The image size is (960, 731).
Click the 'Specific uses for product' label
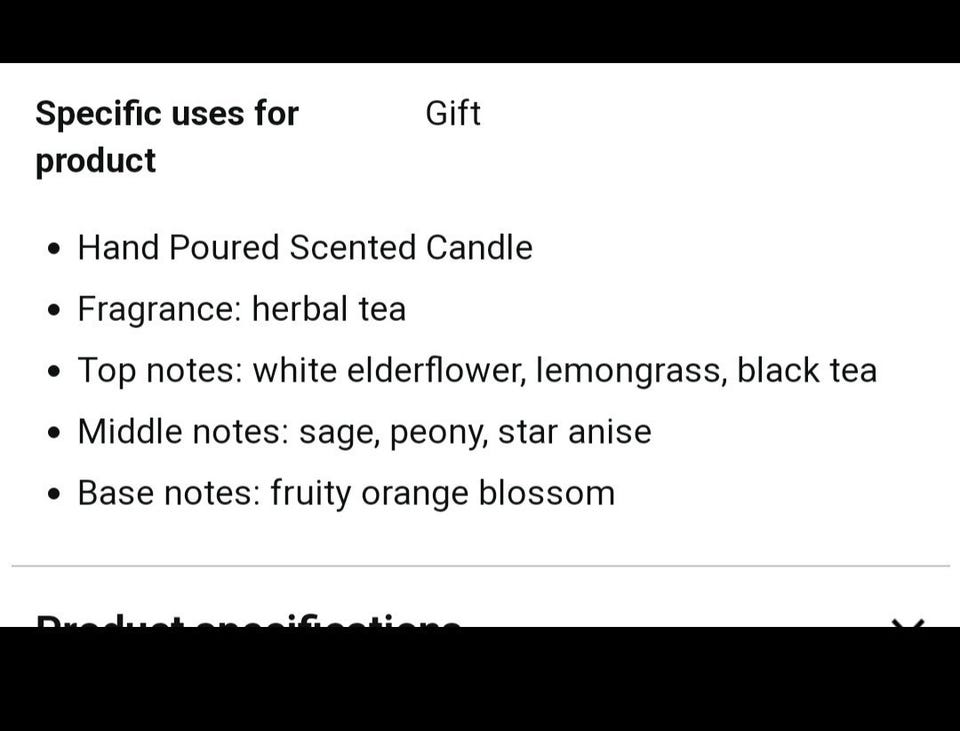coord(166,137)
